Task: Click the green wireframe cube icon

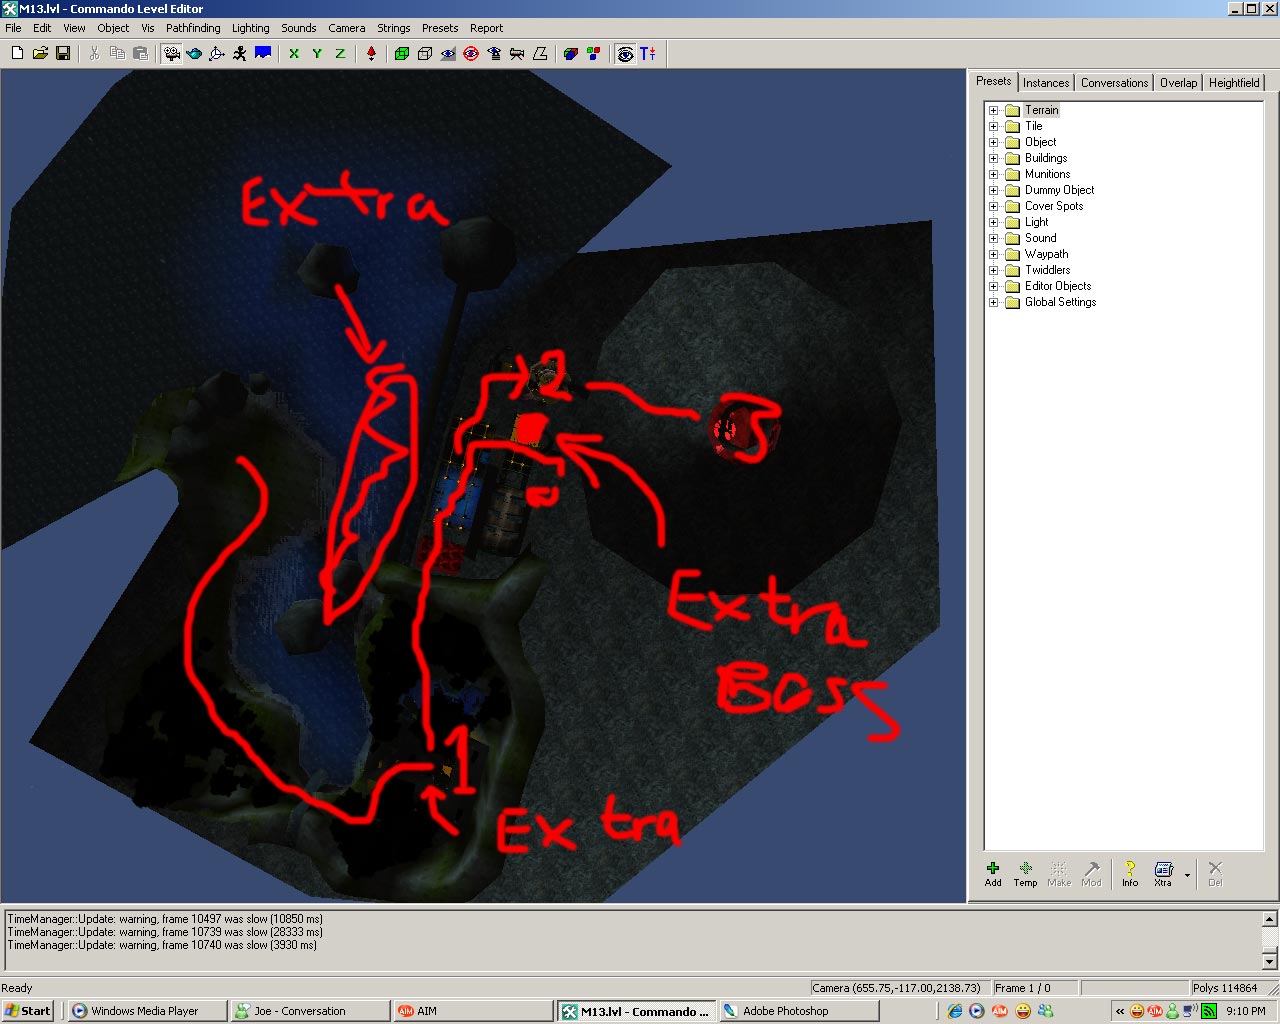Action: (x=402, y=54)
